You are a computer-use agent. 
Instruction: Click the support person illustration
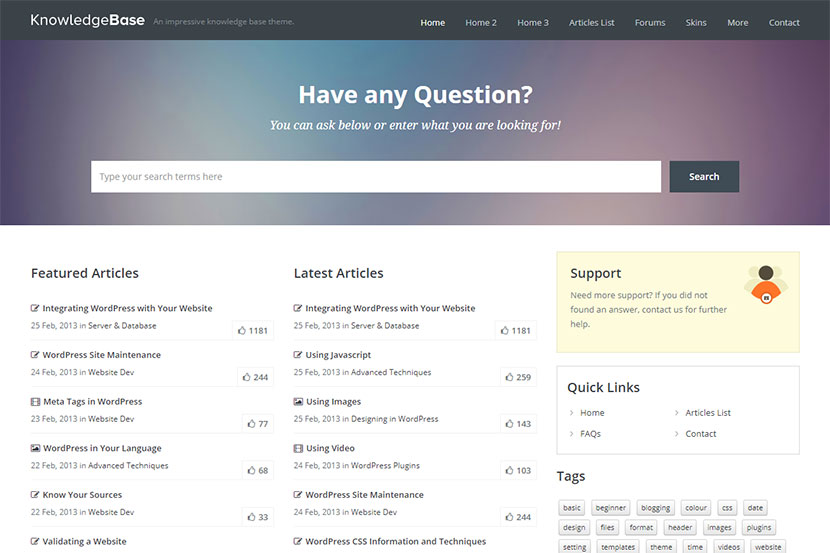(766, 284)
